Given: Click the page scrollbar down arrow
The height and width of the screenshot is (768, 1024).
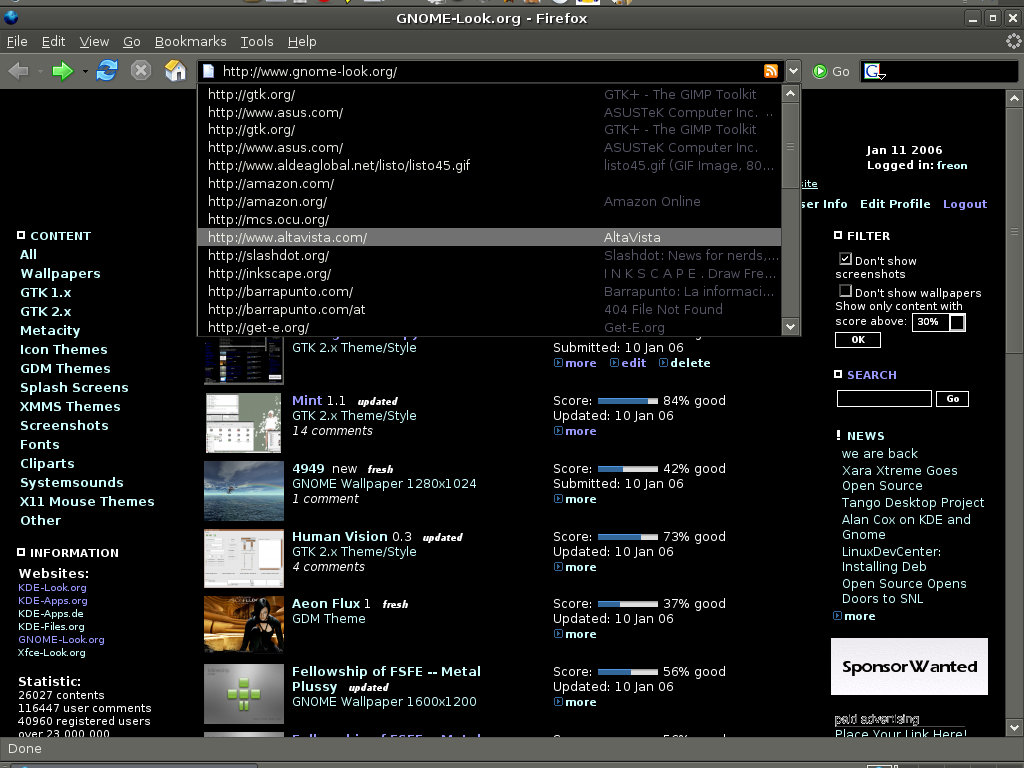Looking at the screenshot, I should [x=1014, y=727].
